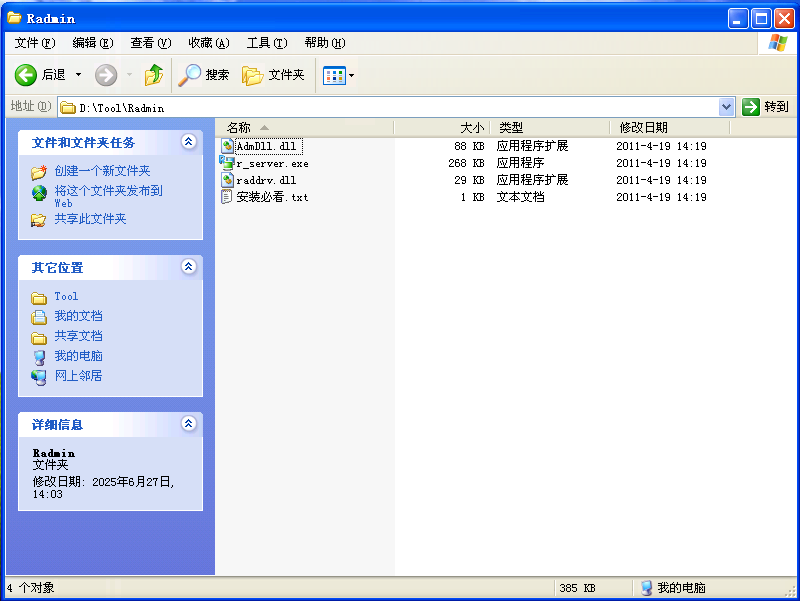Select the file name AdmDll.dll

(266, 146)
